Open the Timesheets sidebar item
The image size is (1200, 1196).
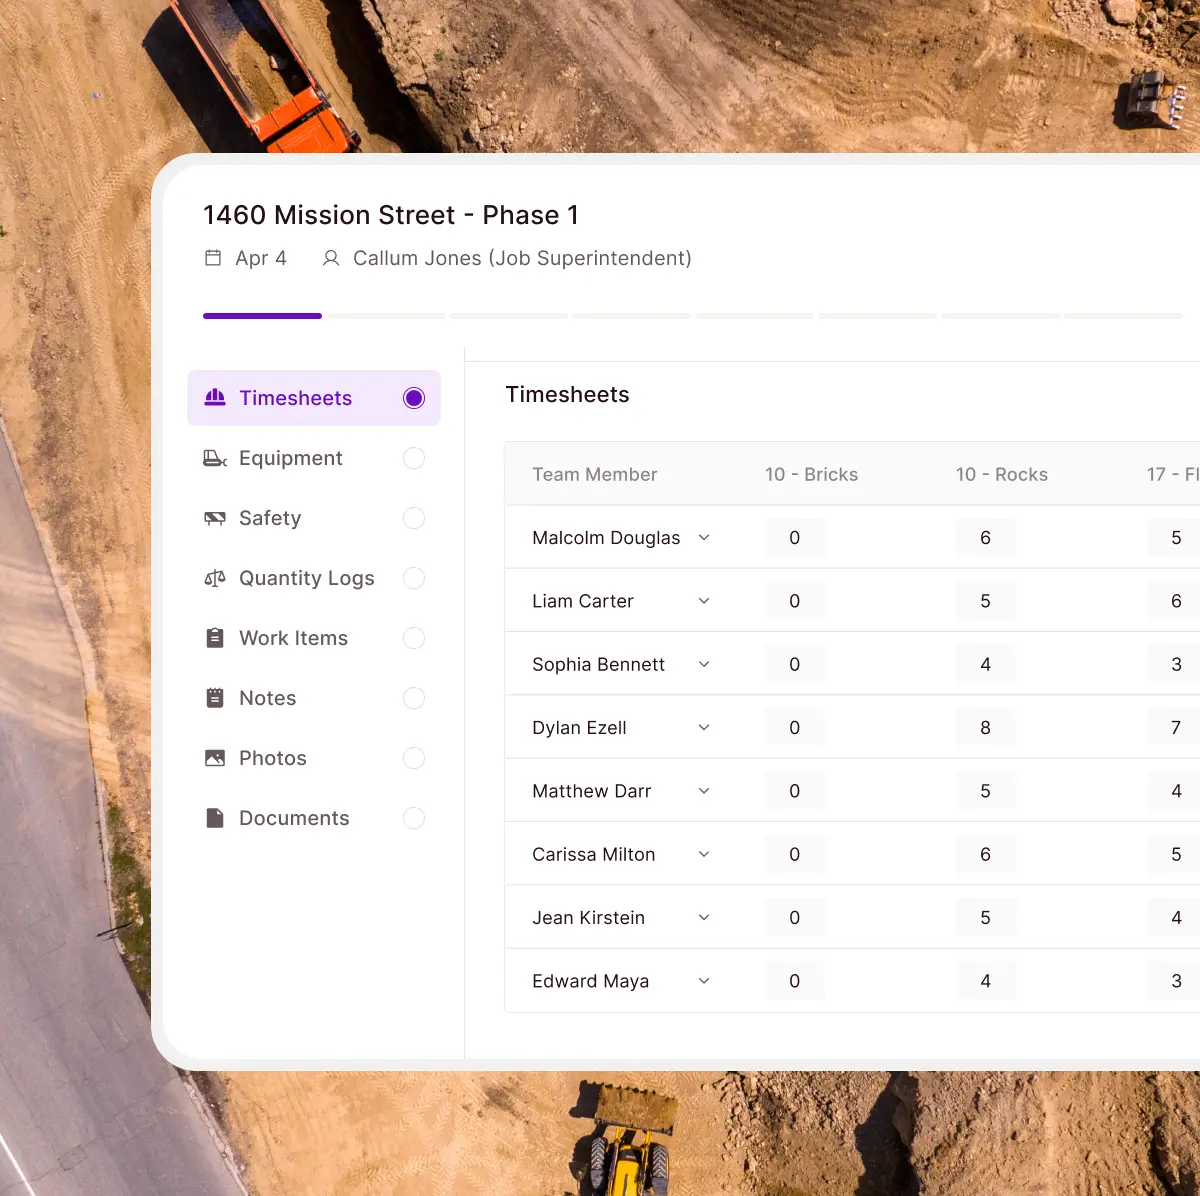[x=314, y=398]
